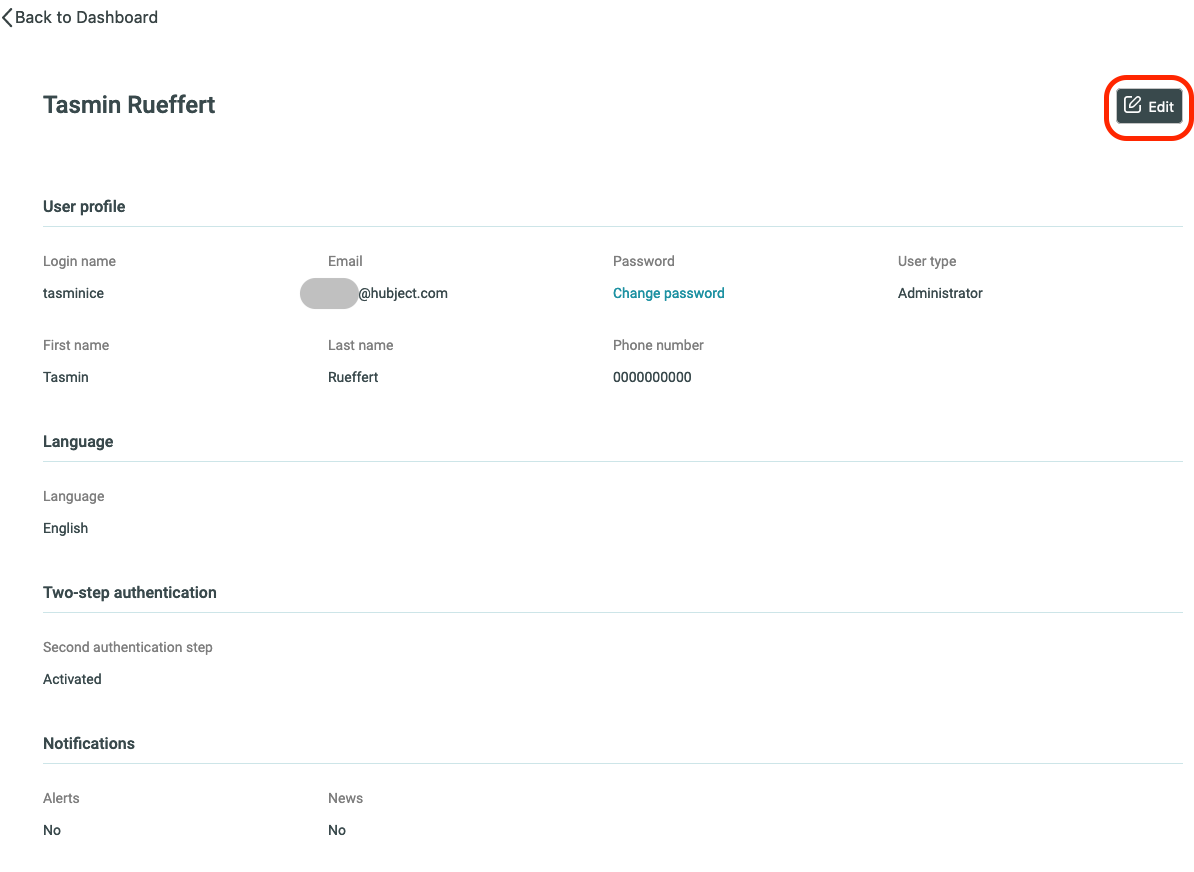Click the Language section heading
1194x872 pixels.
point(78,442)
